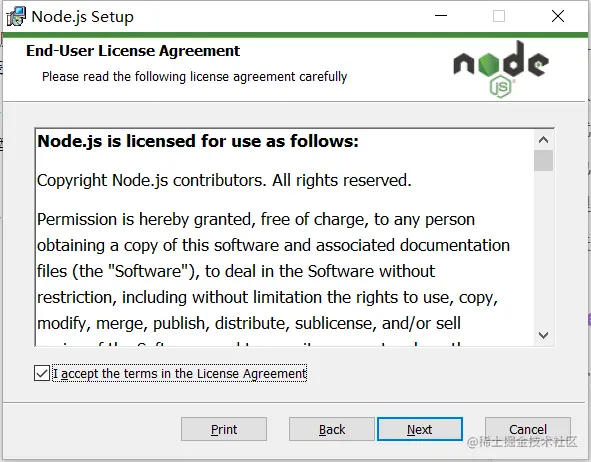The image size is (591, 462).
Task: Click the license scrollbar down arrow
Action: 543,335
